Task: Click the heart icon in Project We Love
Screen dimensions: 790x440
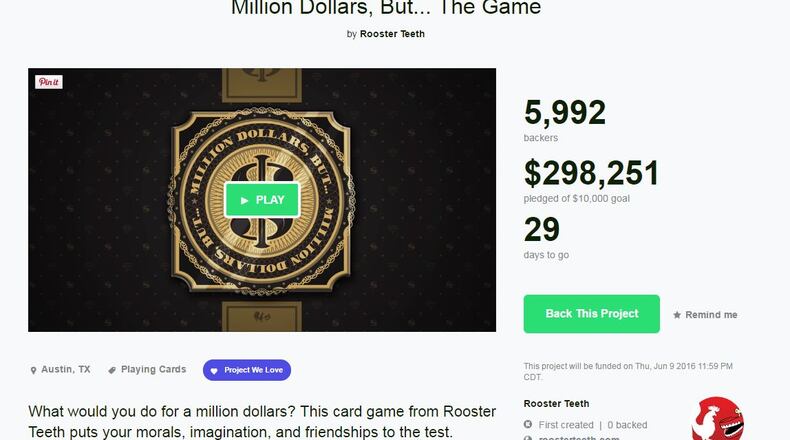Action: (213, 370)
